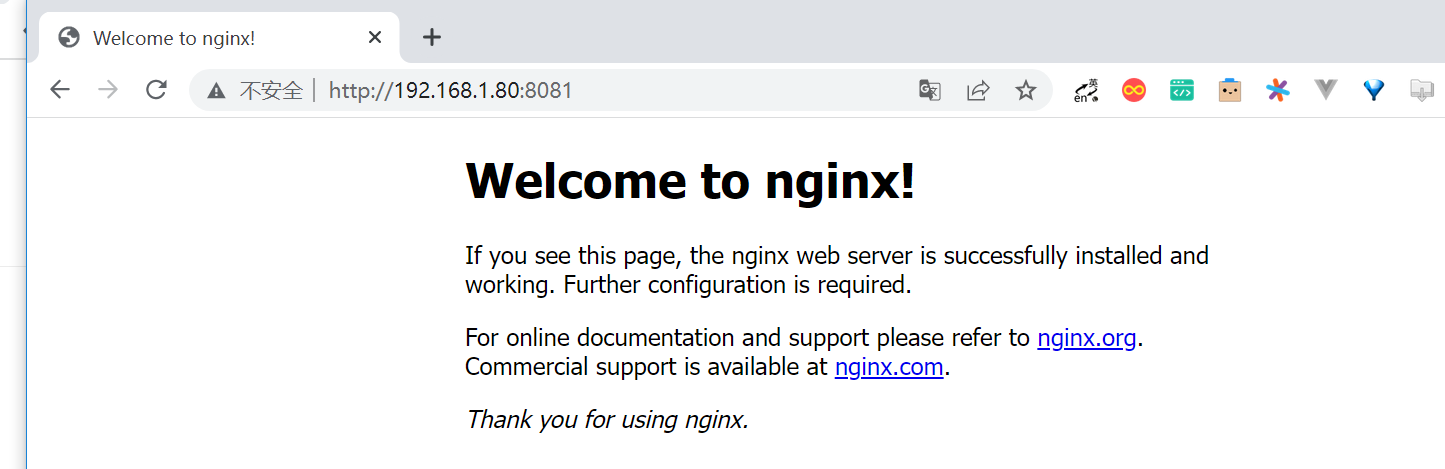Screen dimensions: 1445x469
Task: Open a new browser tab
Action: tap(432, 38)
